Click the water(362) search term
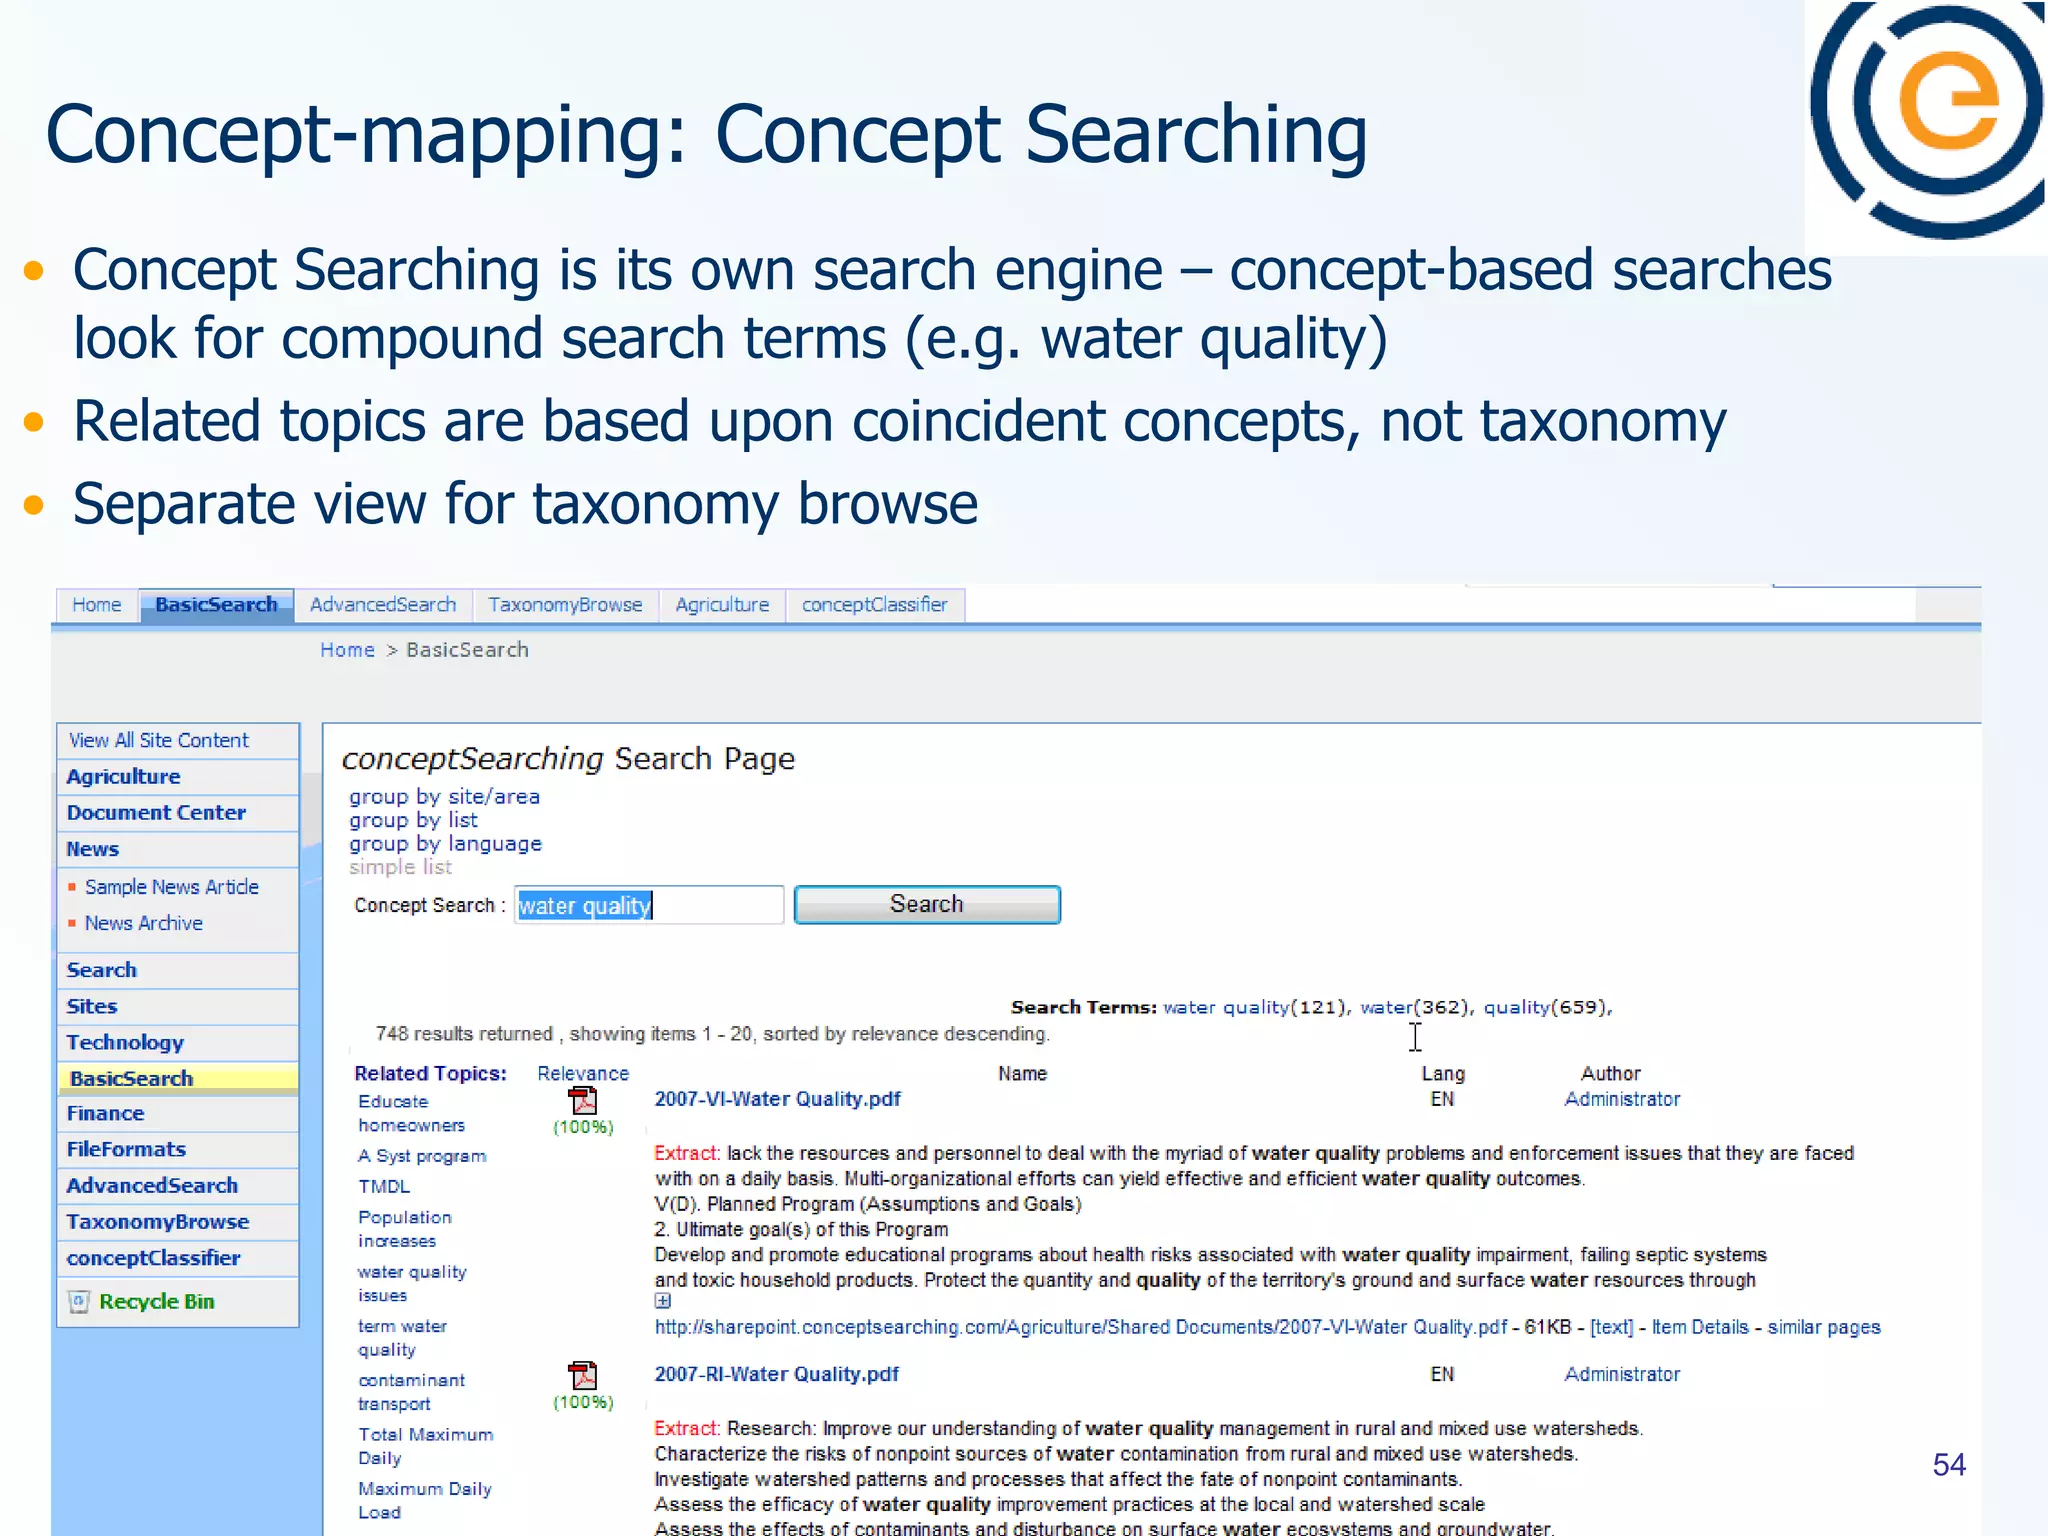 1415,1008
